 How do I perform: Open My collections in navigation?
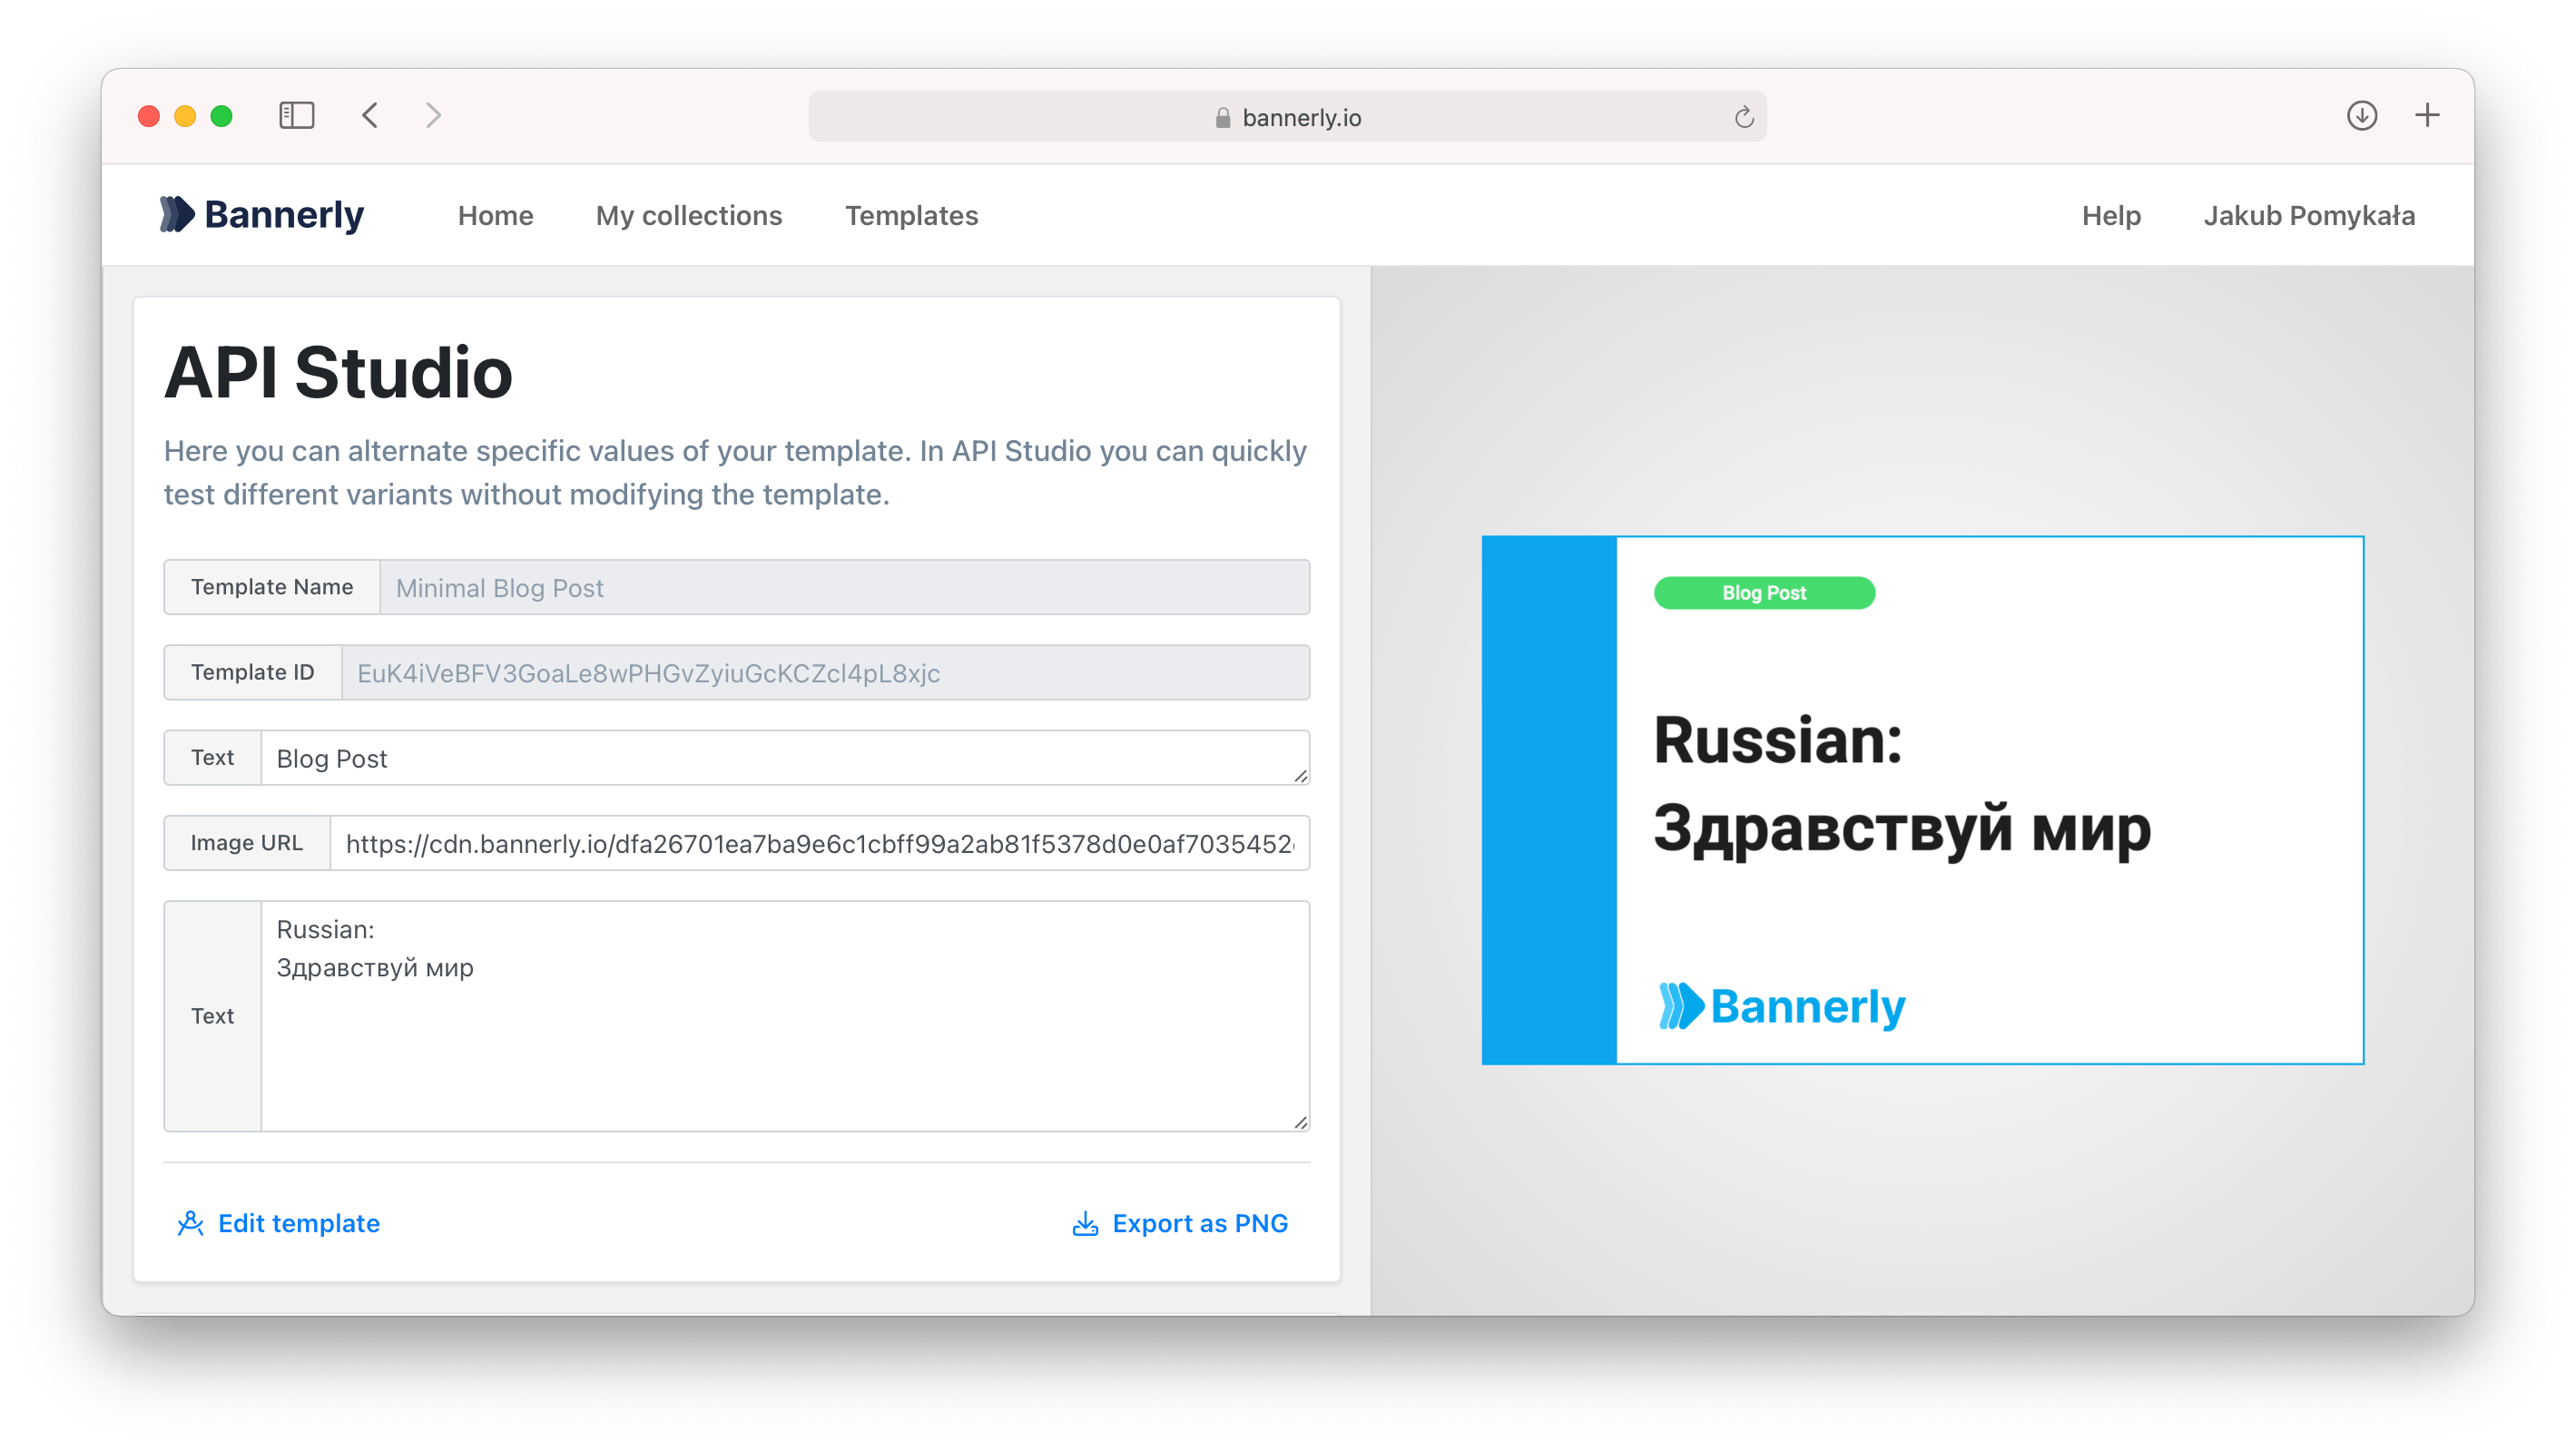point(689,215)
